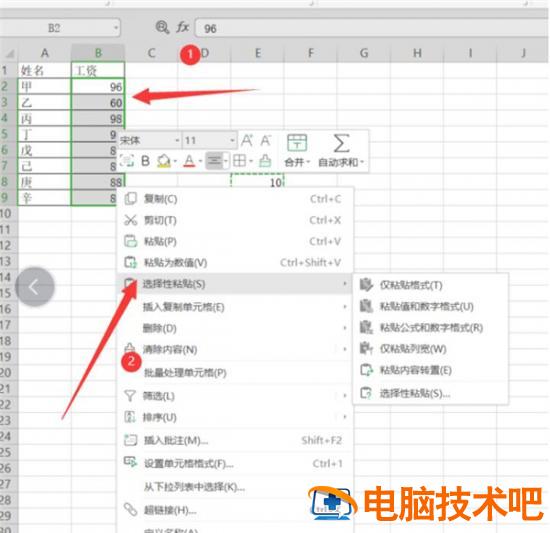Open the 删除(D) menu entry
The height and width of the screenshot is (533, 550).
pos(235,328)
